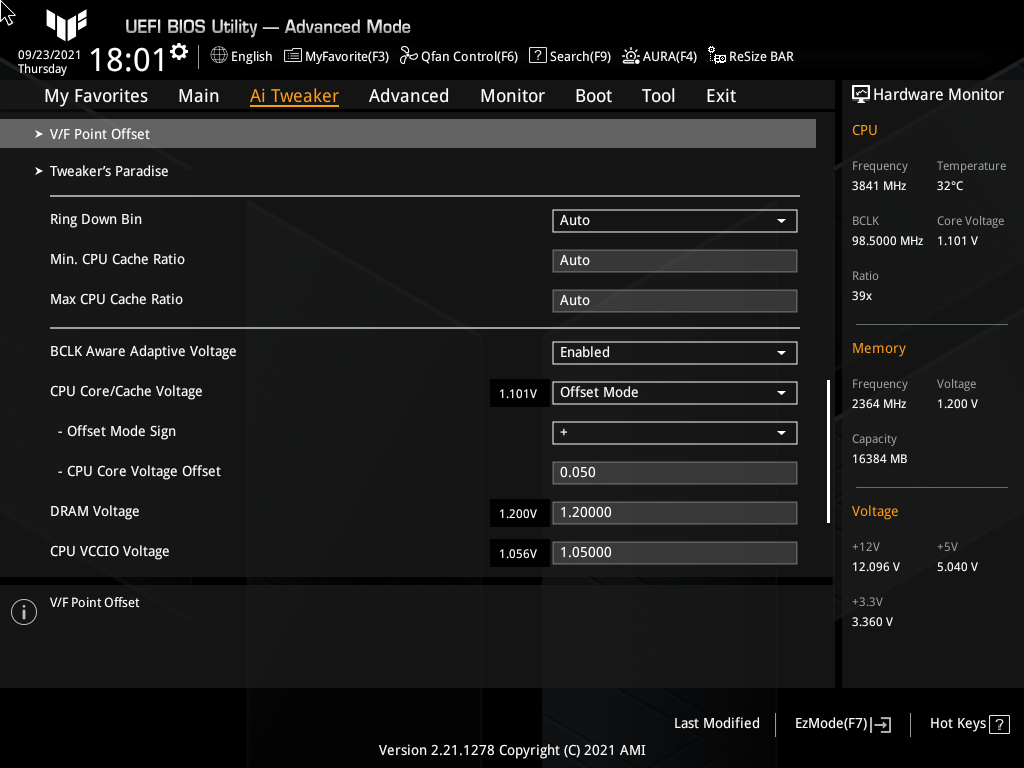Image resolution: width=1024 pixels, height=768 pixels.
Task: Go to the Exit tab
Action: point(721,96)
